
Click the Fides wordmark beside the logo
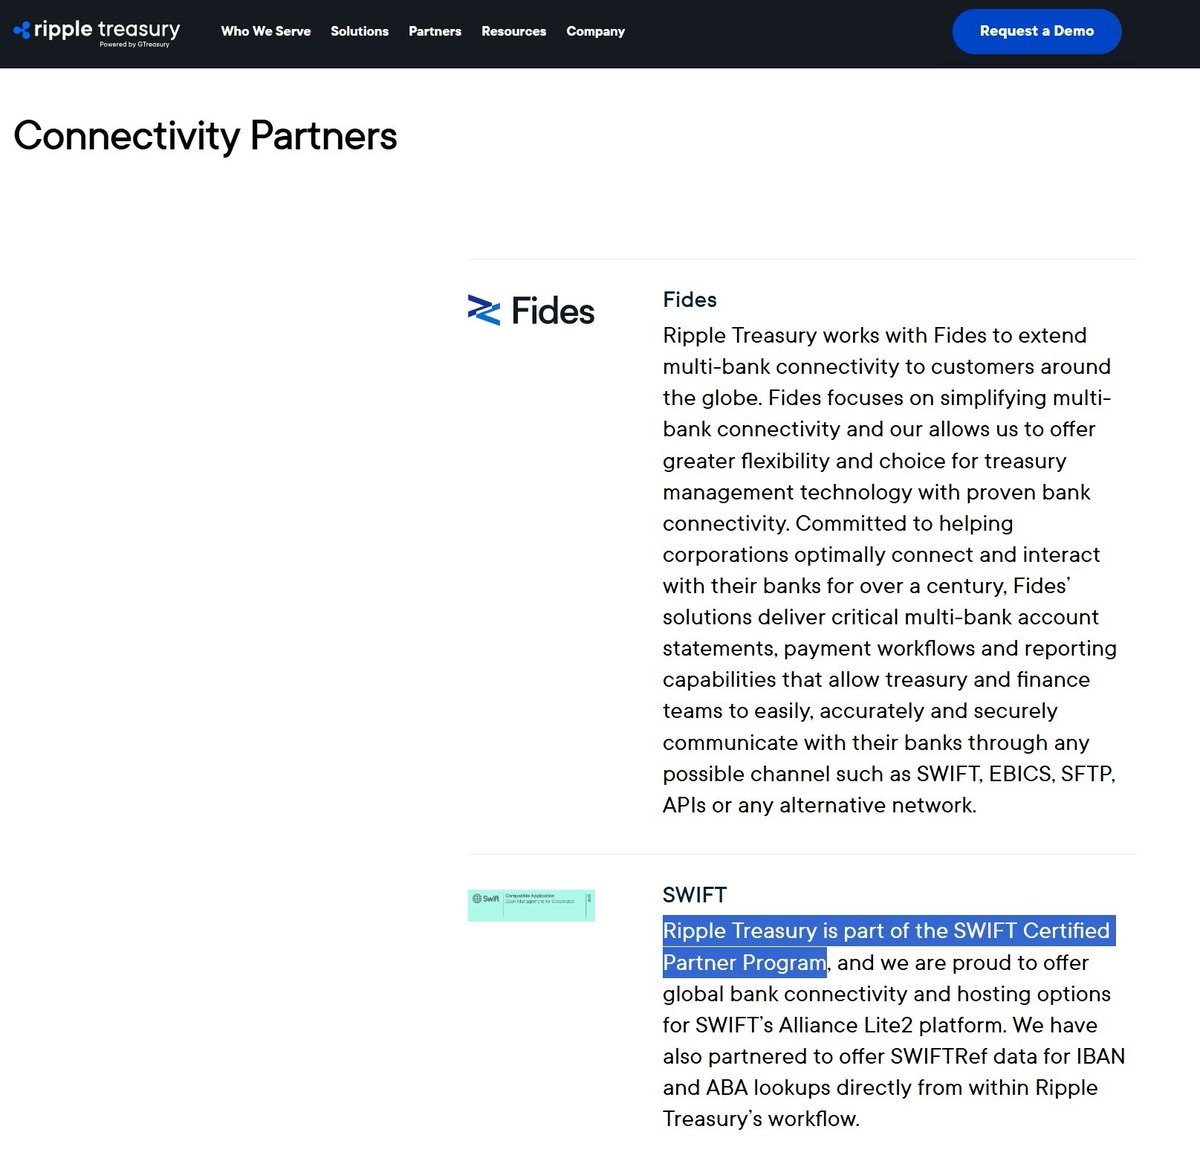coord(553,311)
